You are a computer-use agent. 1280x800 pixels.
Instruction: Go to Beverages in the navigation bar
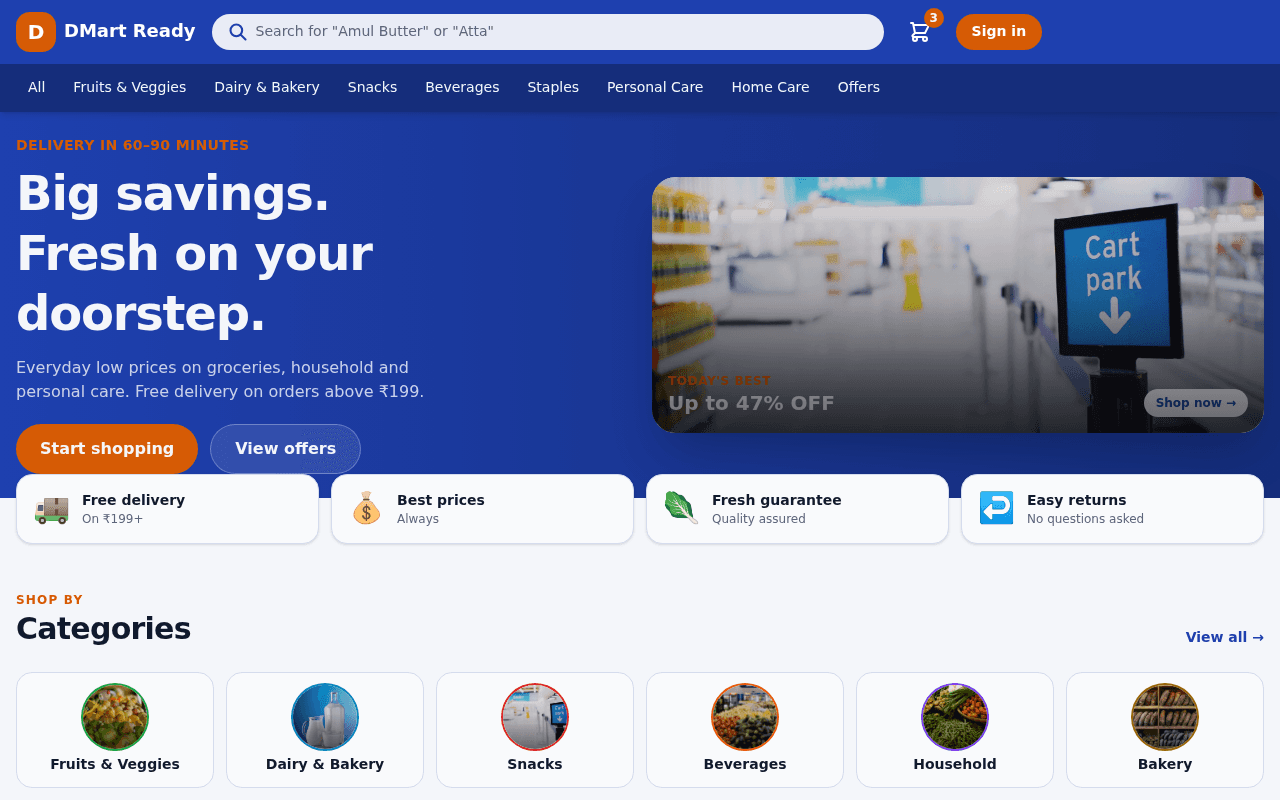pyautogui.click(x=462, y=87)
